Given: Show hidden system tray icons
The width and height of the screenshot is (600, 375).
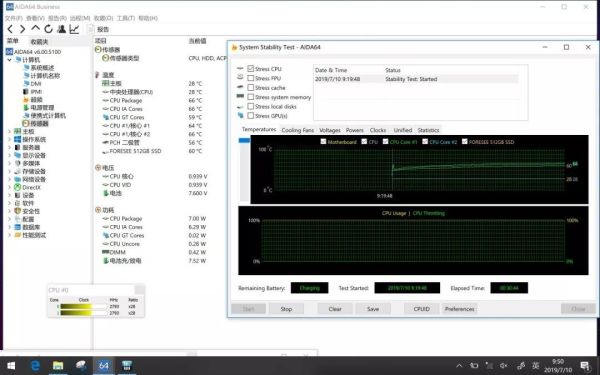Looking at the screenshot, I should [459, 366].
